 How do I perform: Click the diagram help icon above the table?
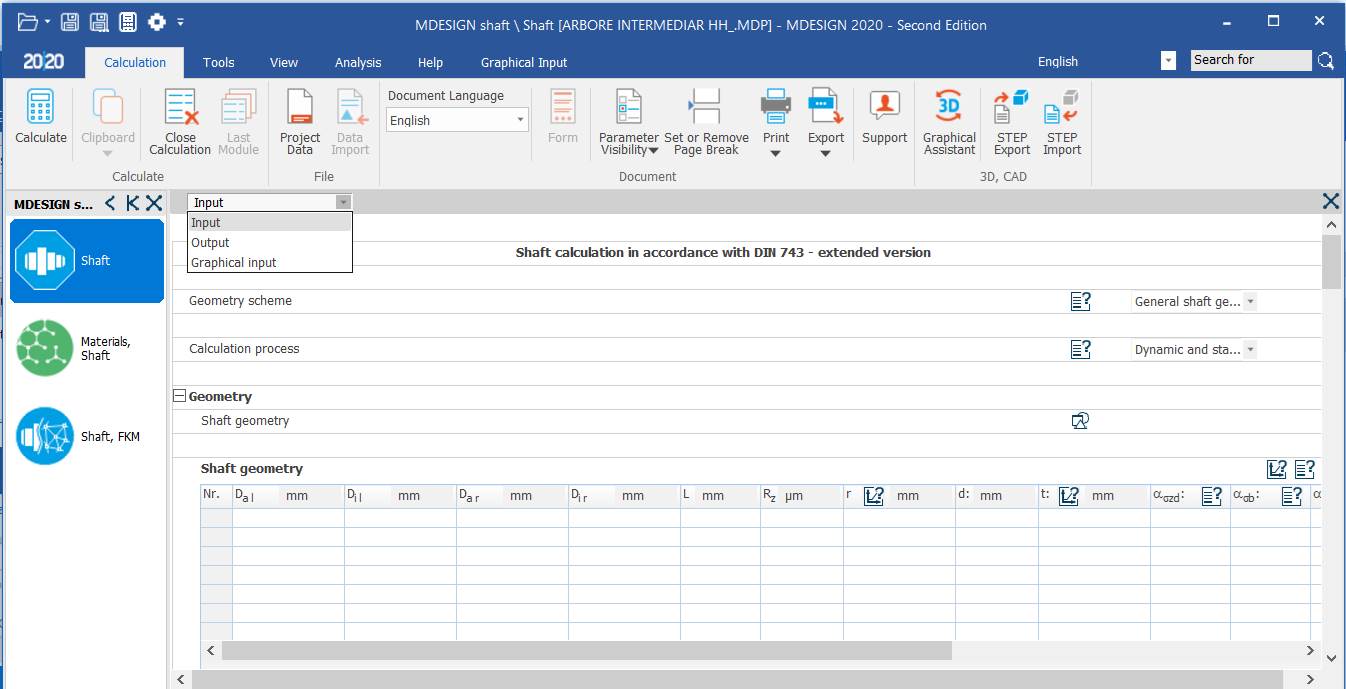(1276, 469)
